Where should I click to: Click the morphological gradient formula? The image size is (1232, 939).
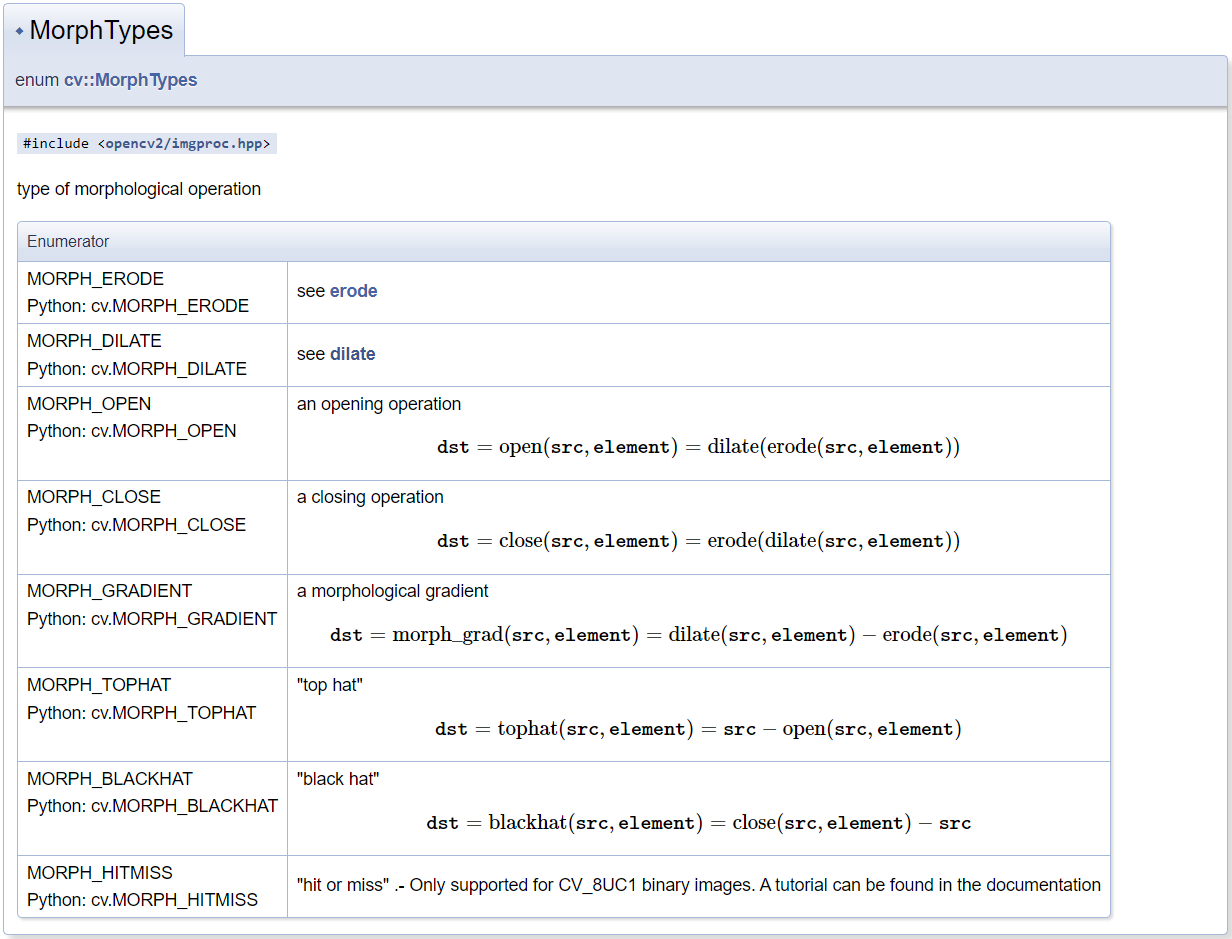pos(698,636)
